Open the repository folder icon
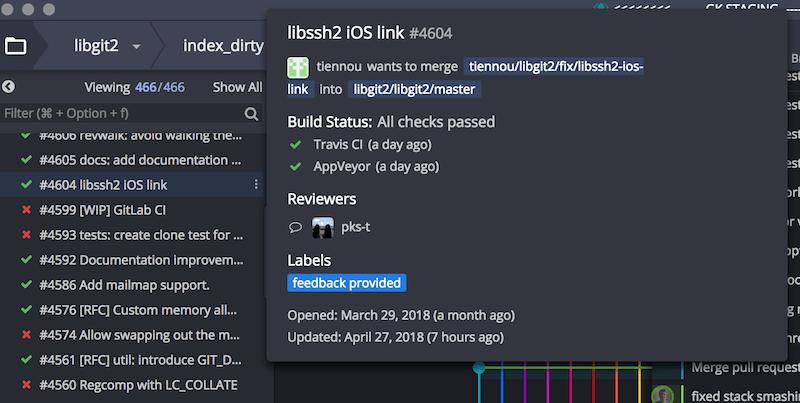 tap(15, 46)
